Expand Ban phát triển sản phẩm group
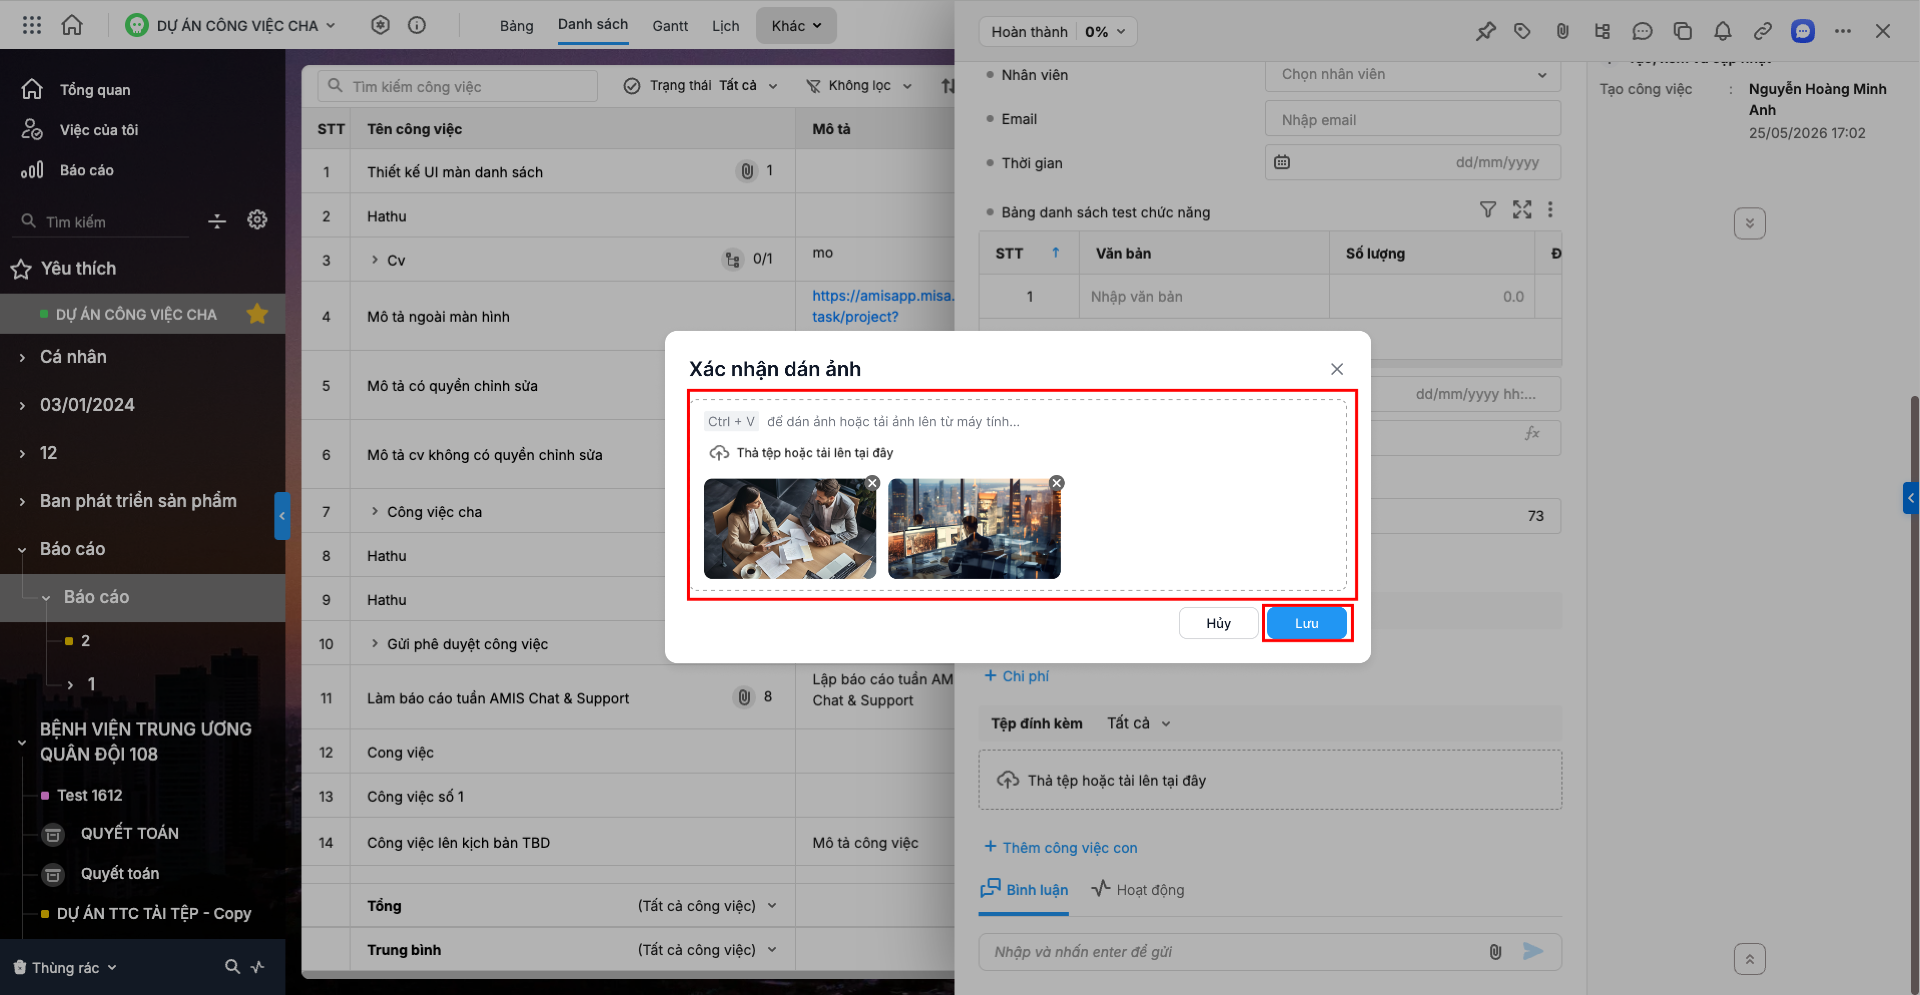The height and width of the screenshot is (995, 1920). tap(22, 501)
